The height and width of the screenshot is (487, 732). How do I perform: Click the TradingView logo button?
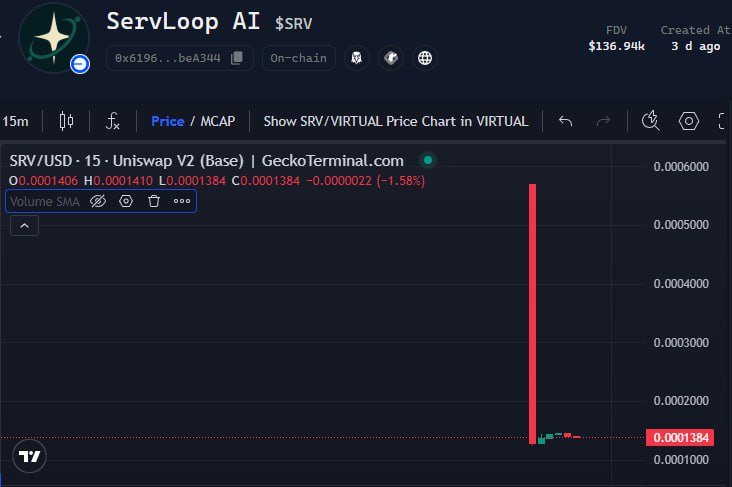tap(29, 456)
